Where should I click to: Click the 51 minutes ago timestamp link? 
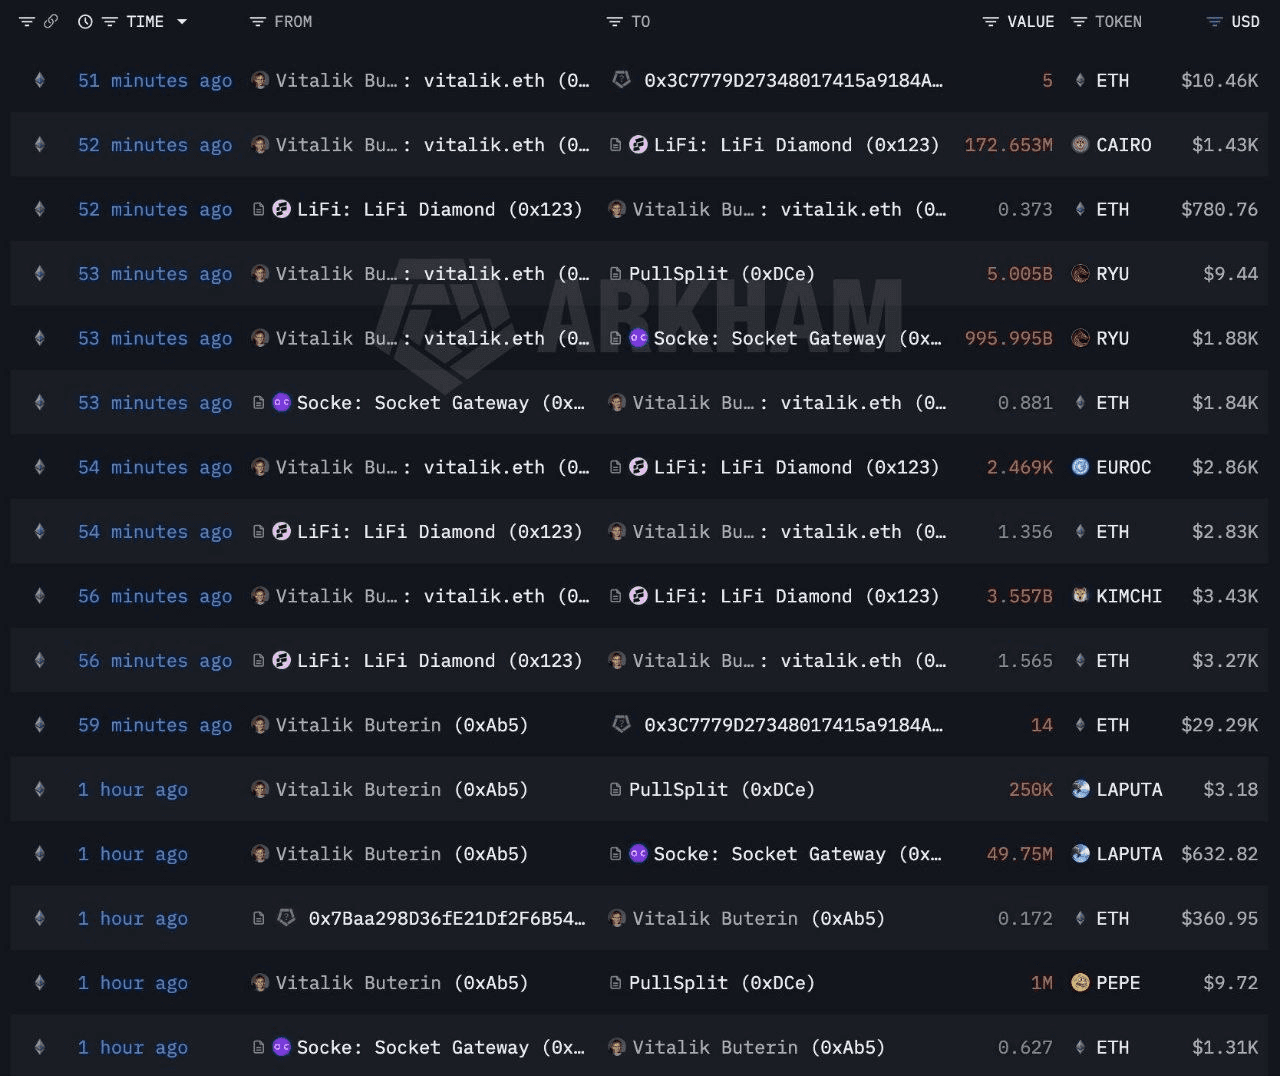coord(154,80)
